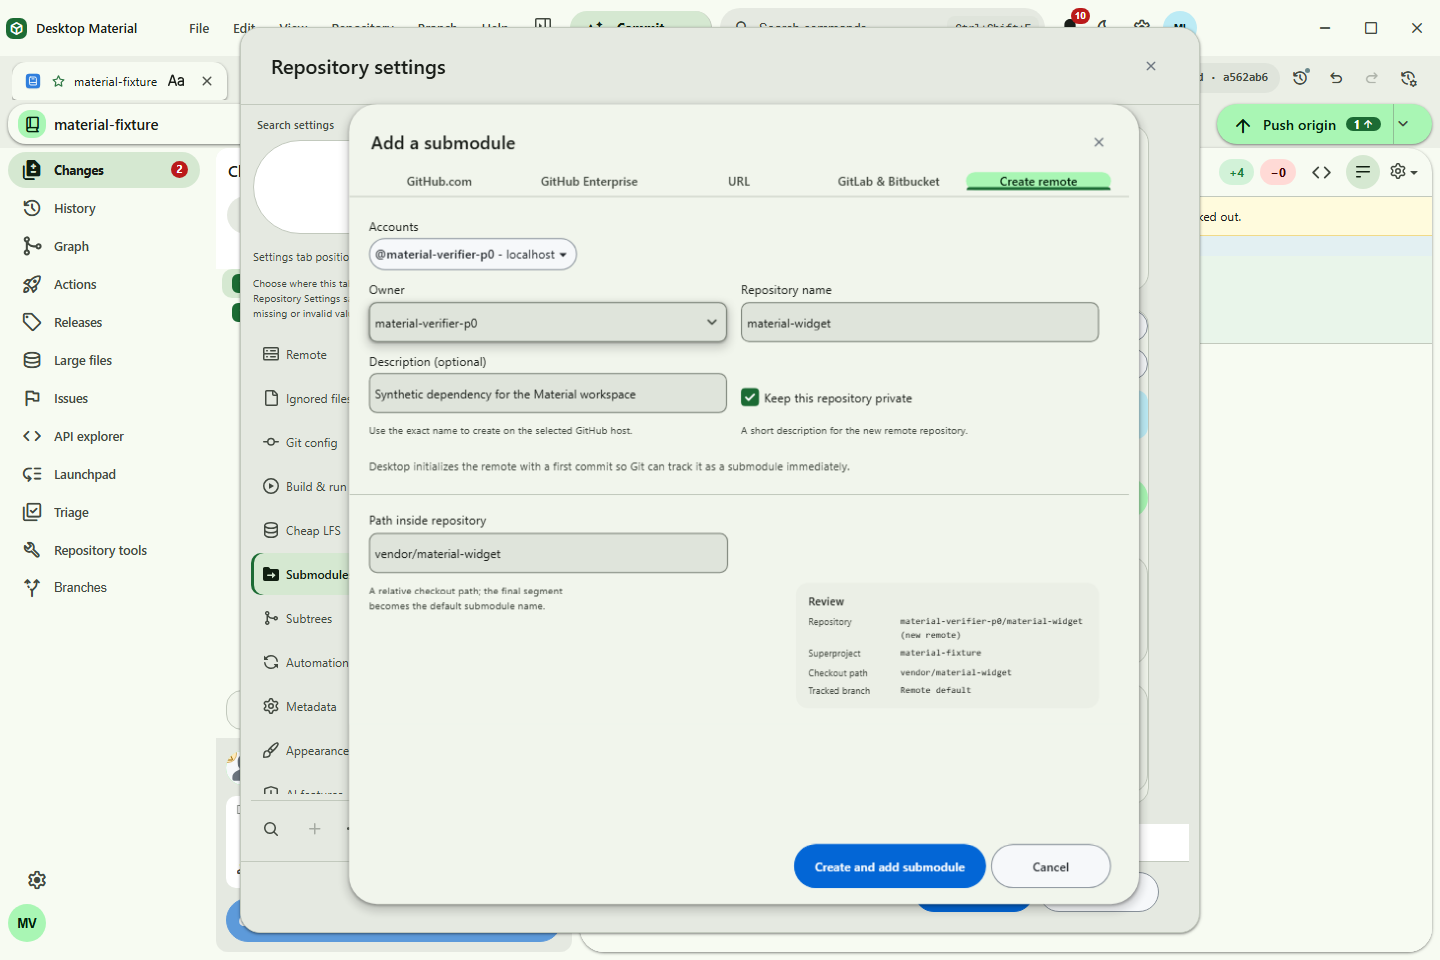Open Ignored files settings section
The height and width of the screenshot is (960, 1440).
pos(300,399)
